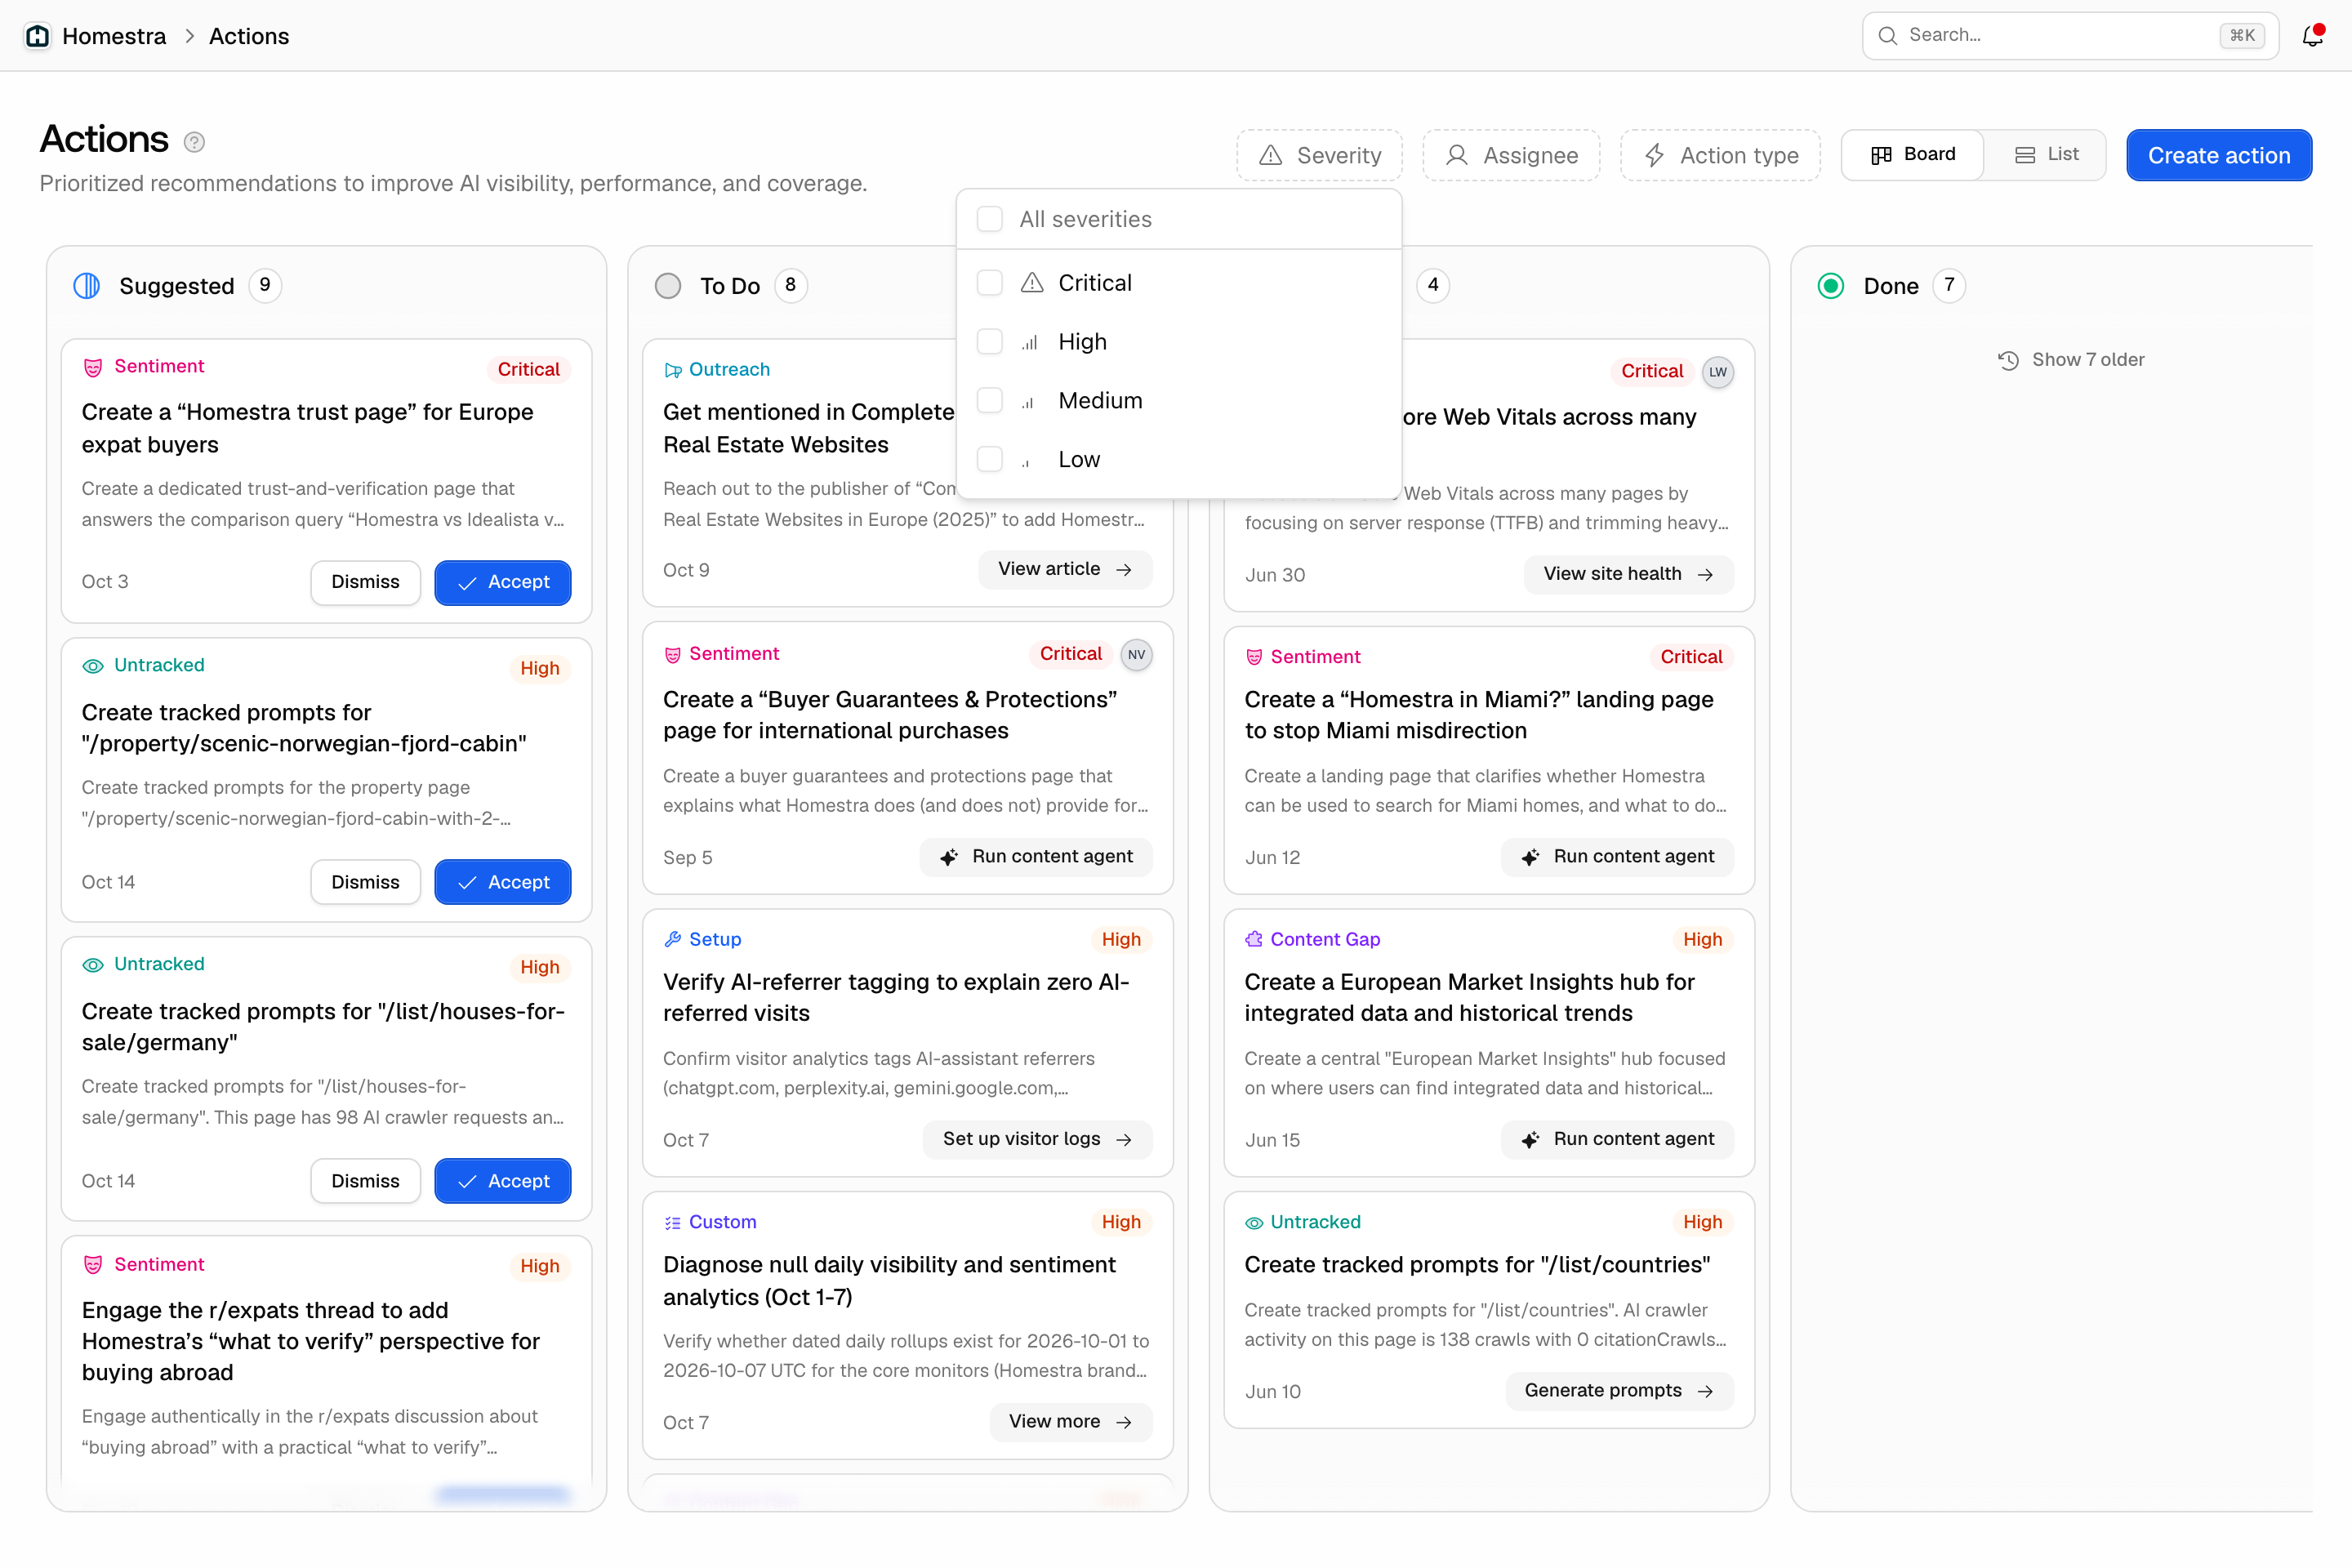Run content agent for Buyer Guarantees card
Screen dimensions: 2352x1568
pyautogui.click(x=1036, y=857)
